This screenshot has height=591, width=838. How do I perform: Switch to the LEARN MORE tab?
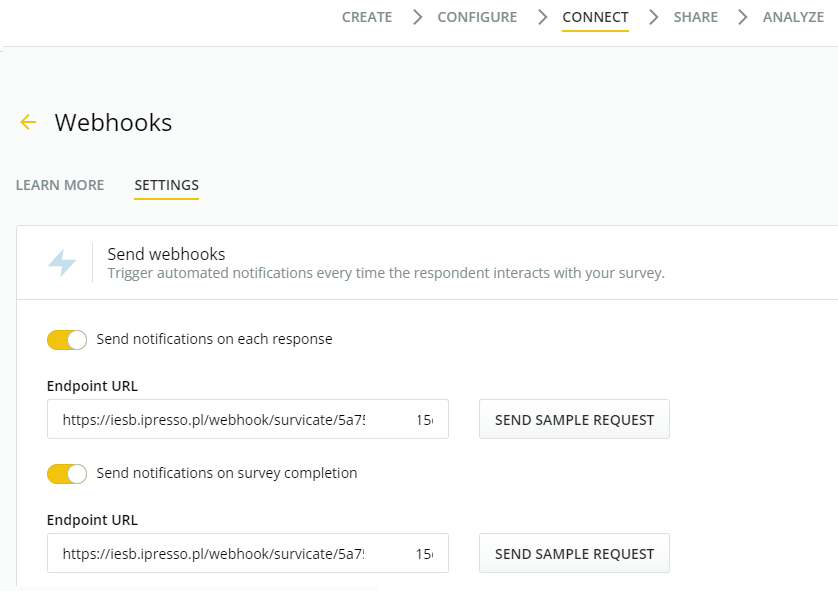point(60,185)
